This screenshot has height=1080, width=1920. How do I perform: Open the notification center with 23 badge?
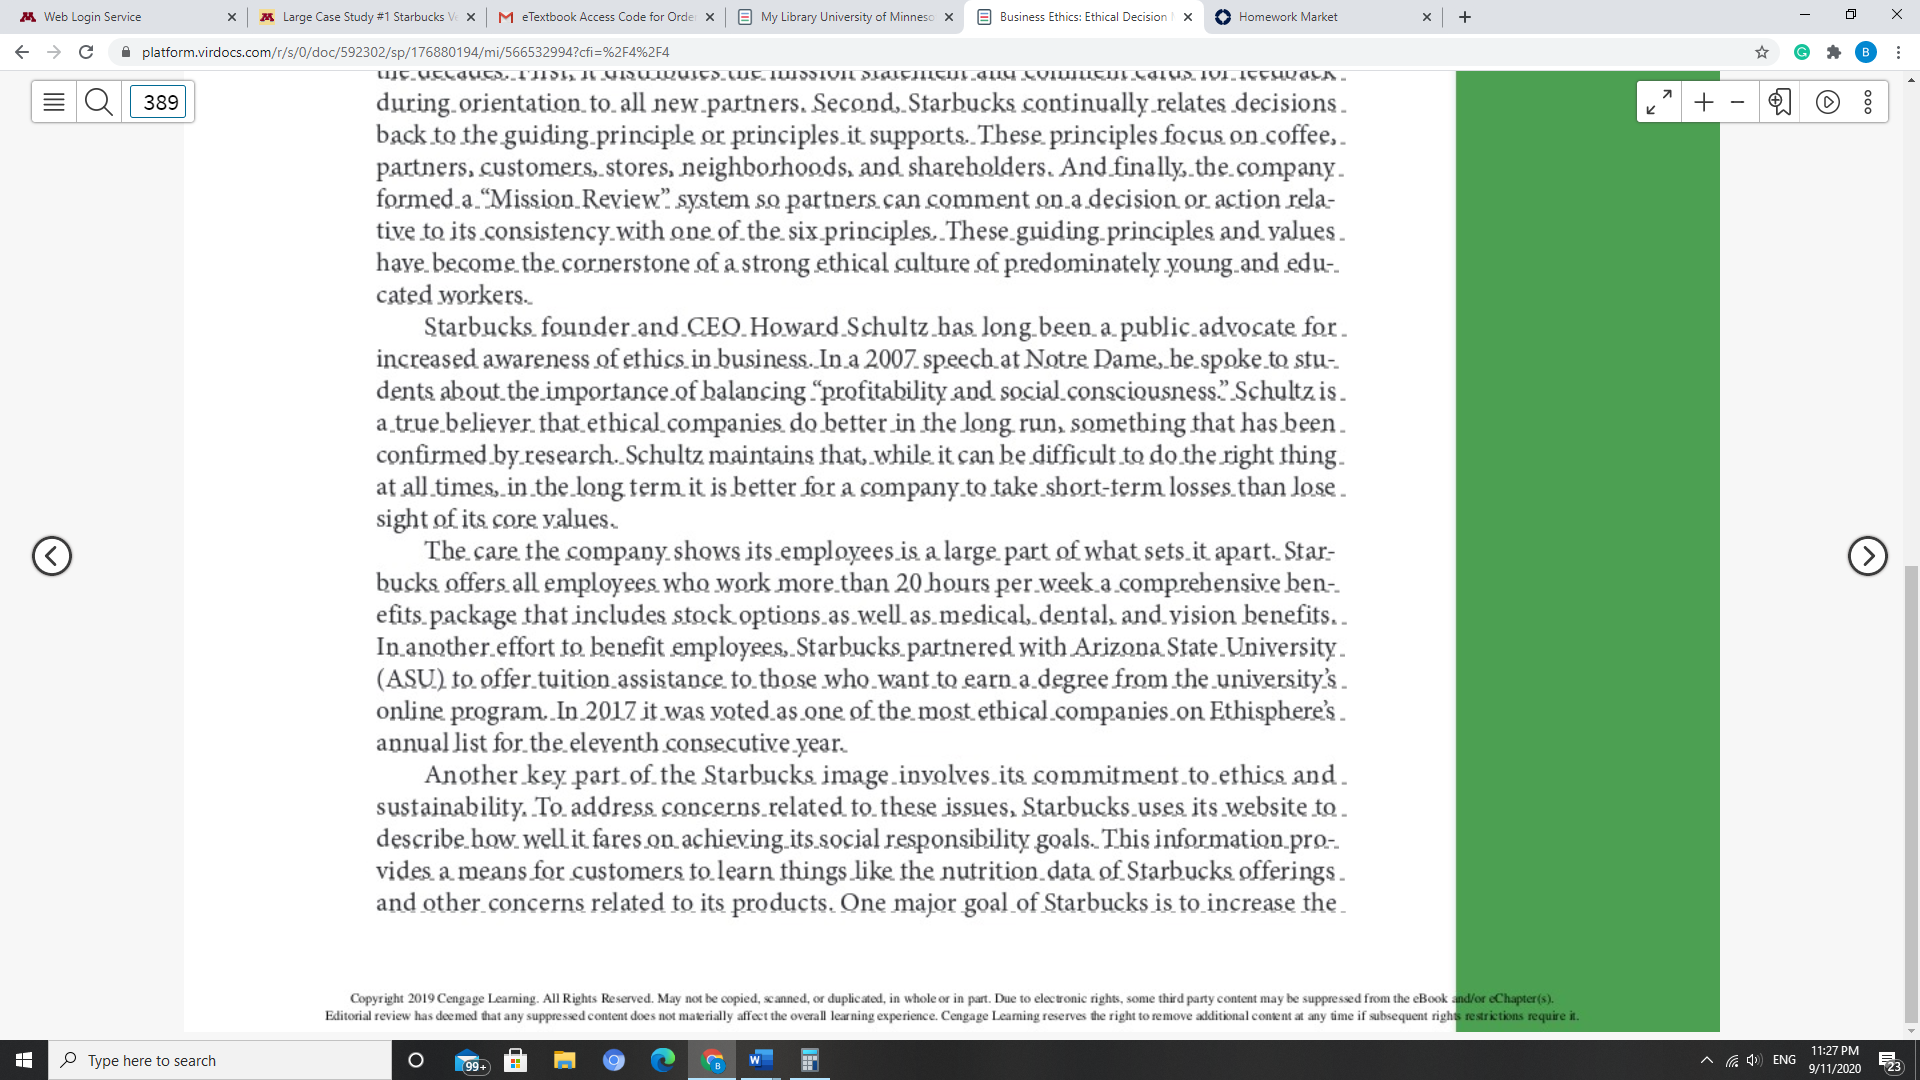coord(1890,1061)
